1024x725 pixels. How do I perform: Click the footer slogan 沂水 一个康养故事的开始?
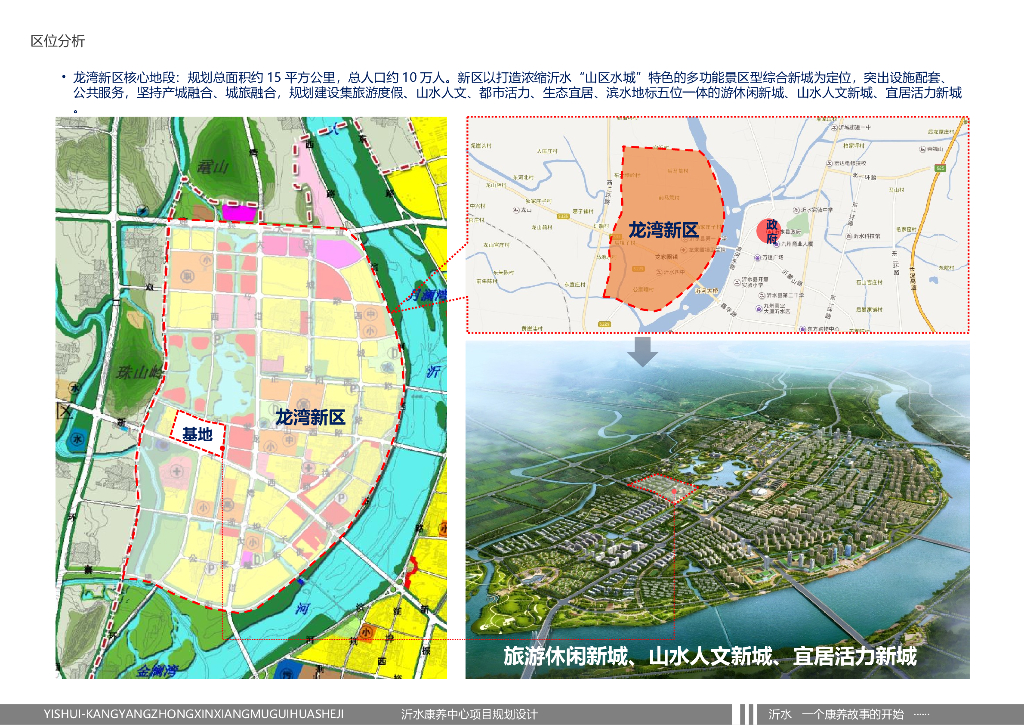[x=836, y=714]
